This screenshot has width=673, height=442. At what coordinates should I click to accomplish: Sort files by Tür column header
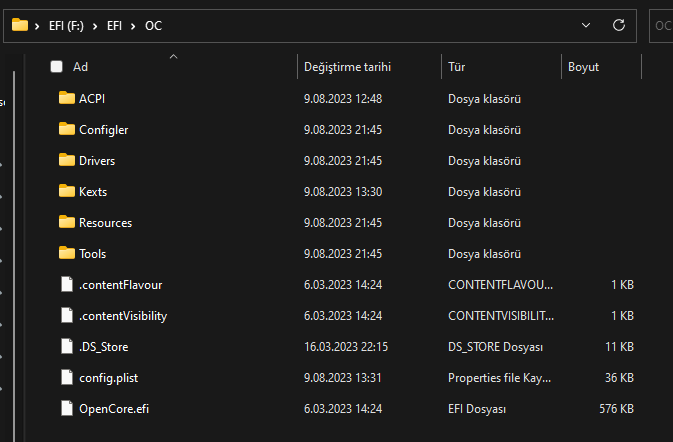click(457, 67)
